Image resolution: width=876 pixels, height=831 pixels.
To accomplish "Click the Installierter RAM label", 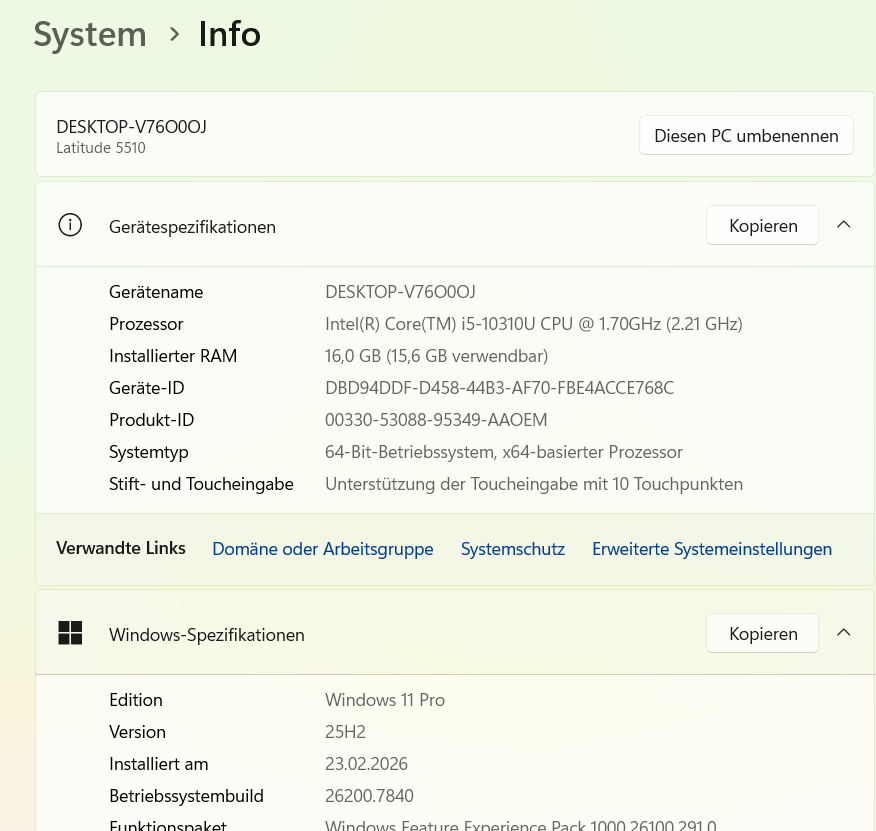I will 173,356.
